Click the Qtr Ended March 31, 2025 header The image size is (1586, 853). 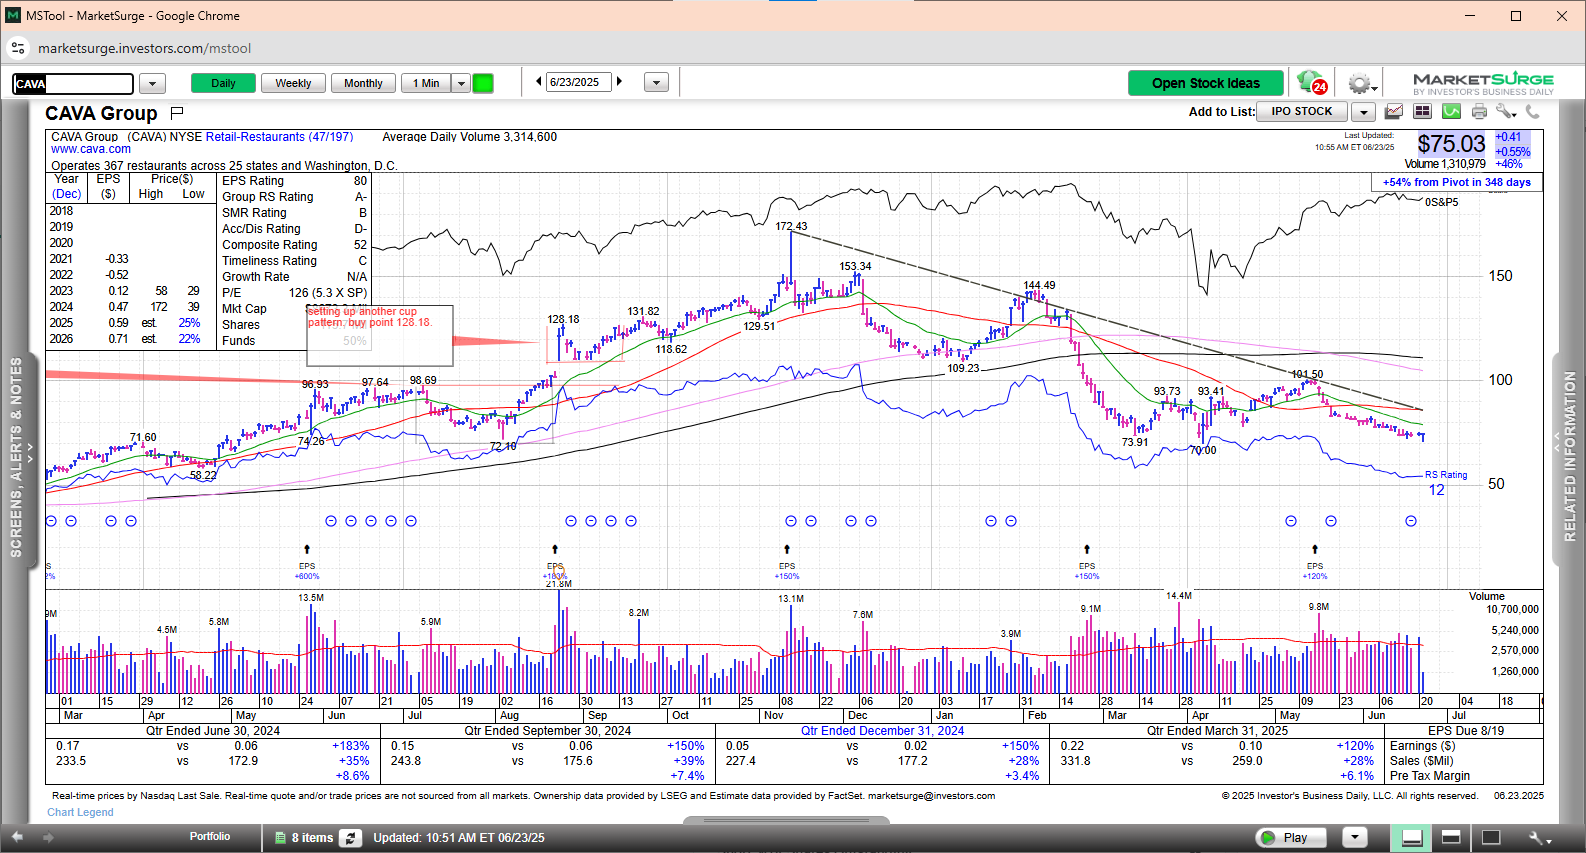[1217, 731]
